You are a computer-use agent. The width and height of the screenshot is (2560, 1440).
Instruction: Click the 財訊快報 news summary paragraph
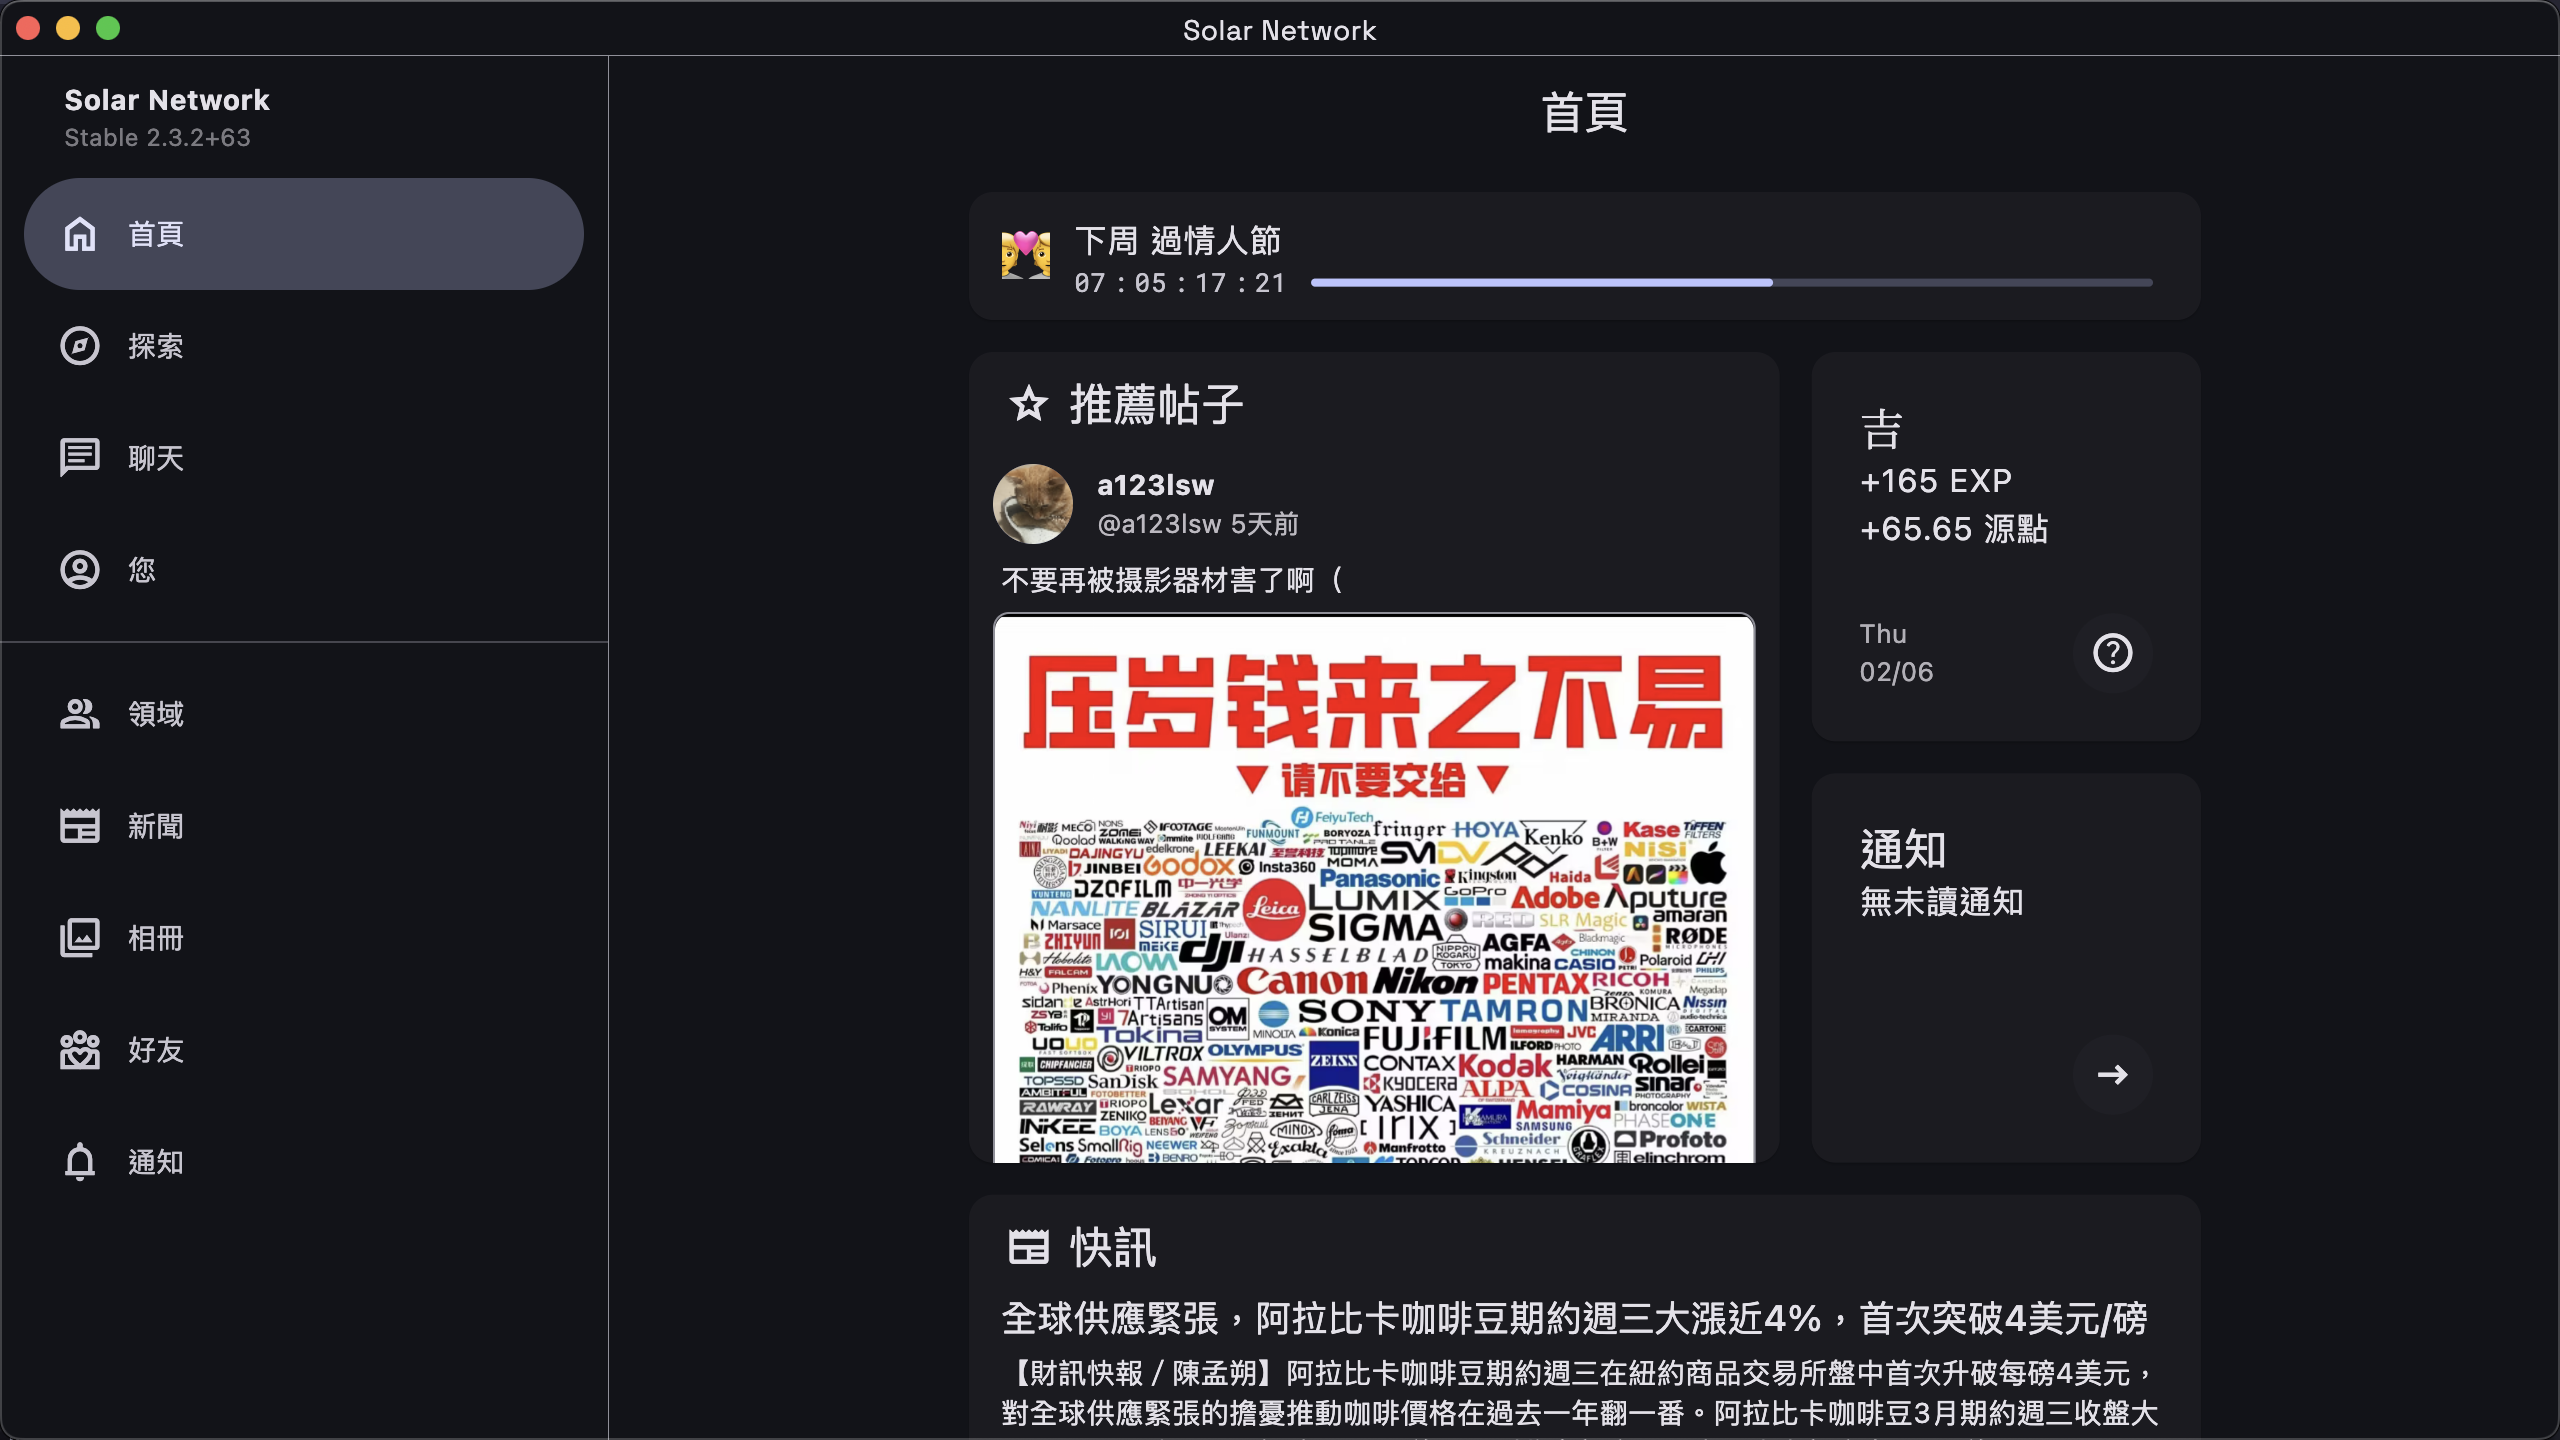[x=1580, y=1393]
